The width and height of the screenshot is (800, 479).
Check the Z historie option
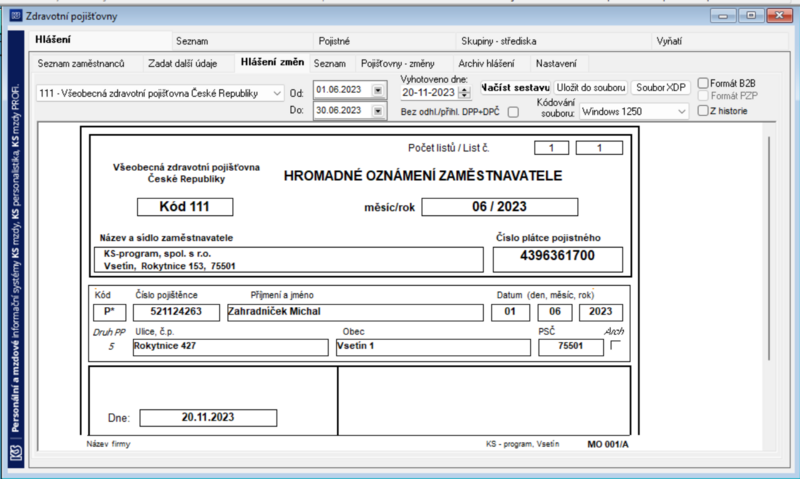(703, 111)
